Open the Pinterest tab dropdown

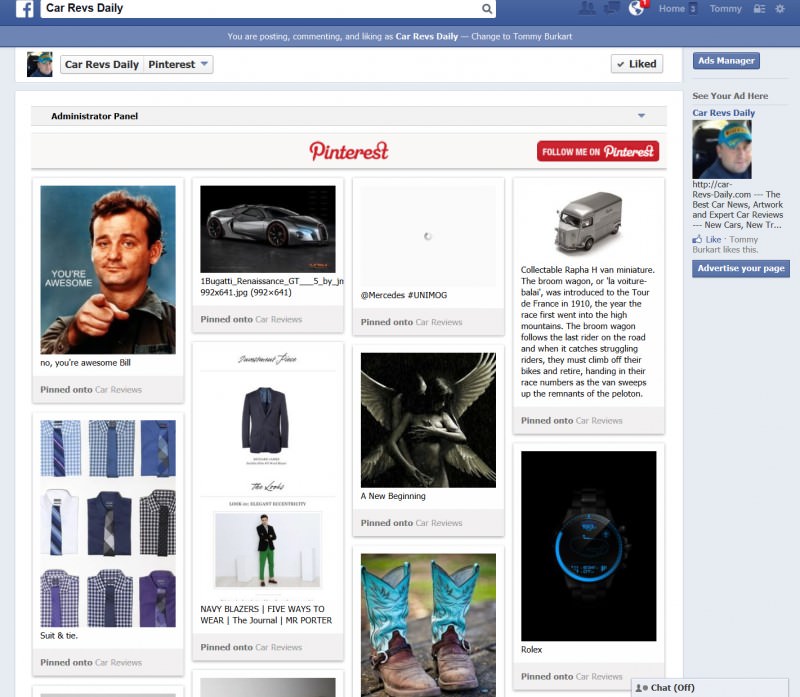click(x=178, y=64)
